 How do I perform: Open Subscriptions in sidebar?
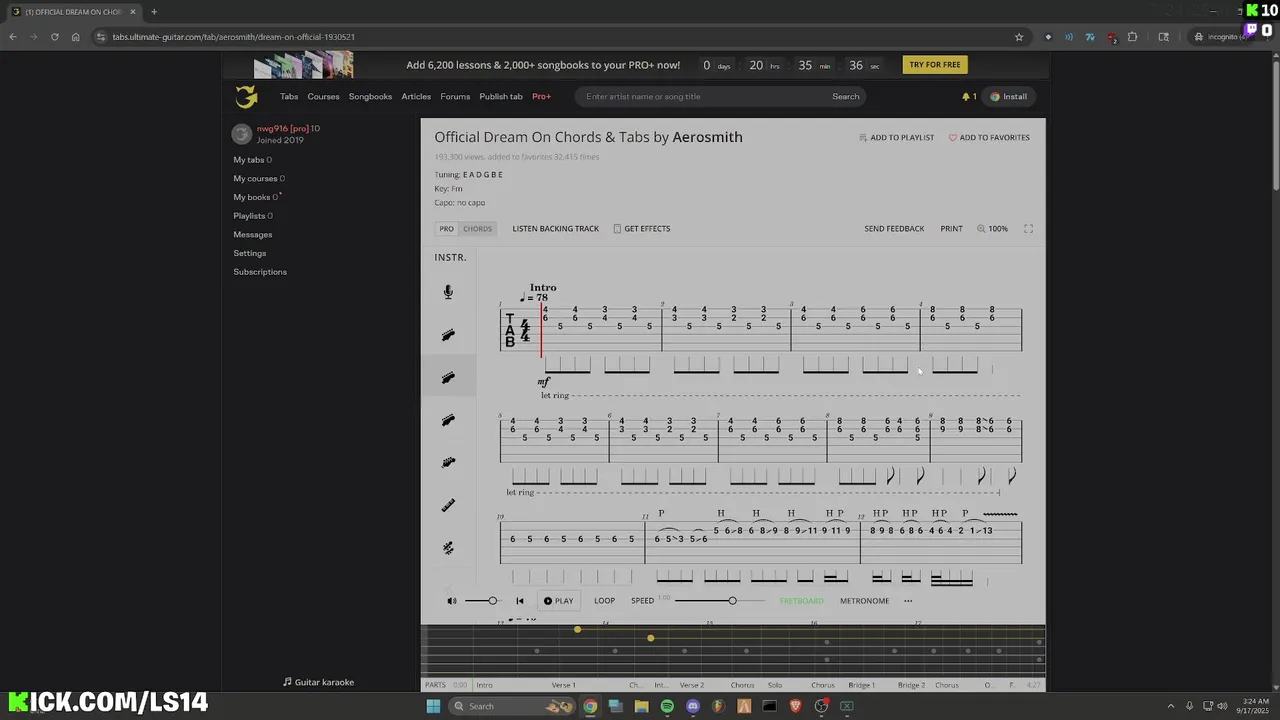[260, 272]
